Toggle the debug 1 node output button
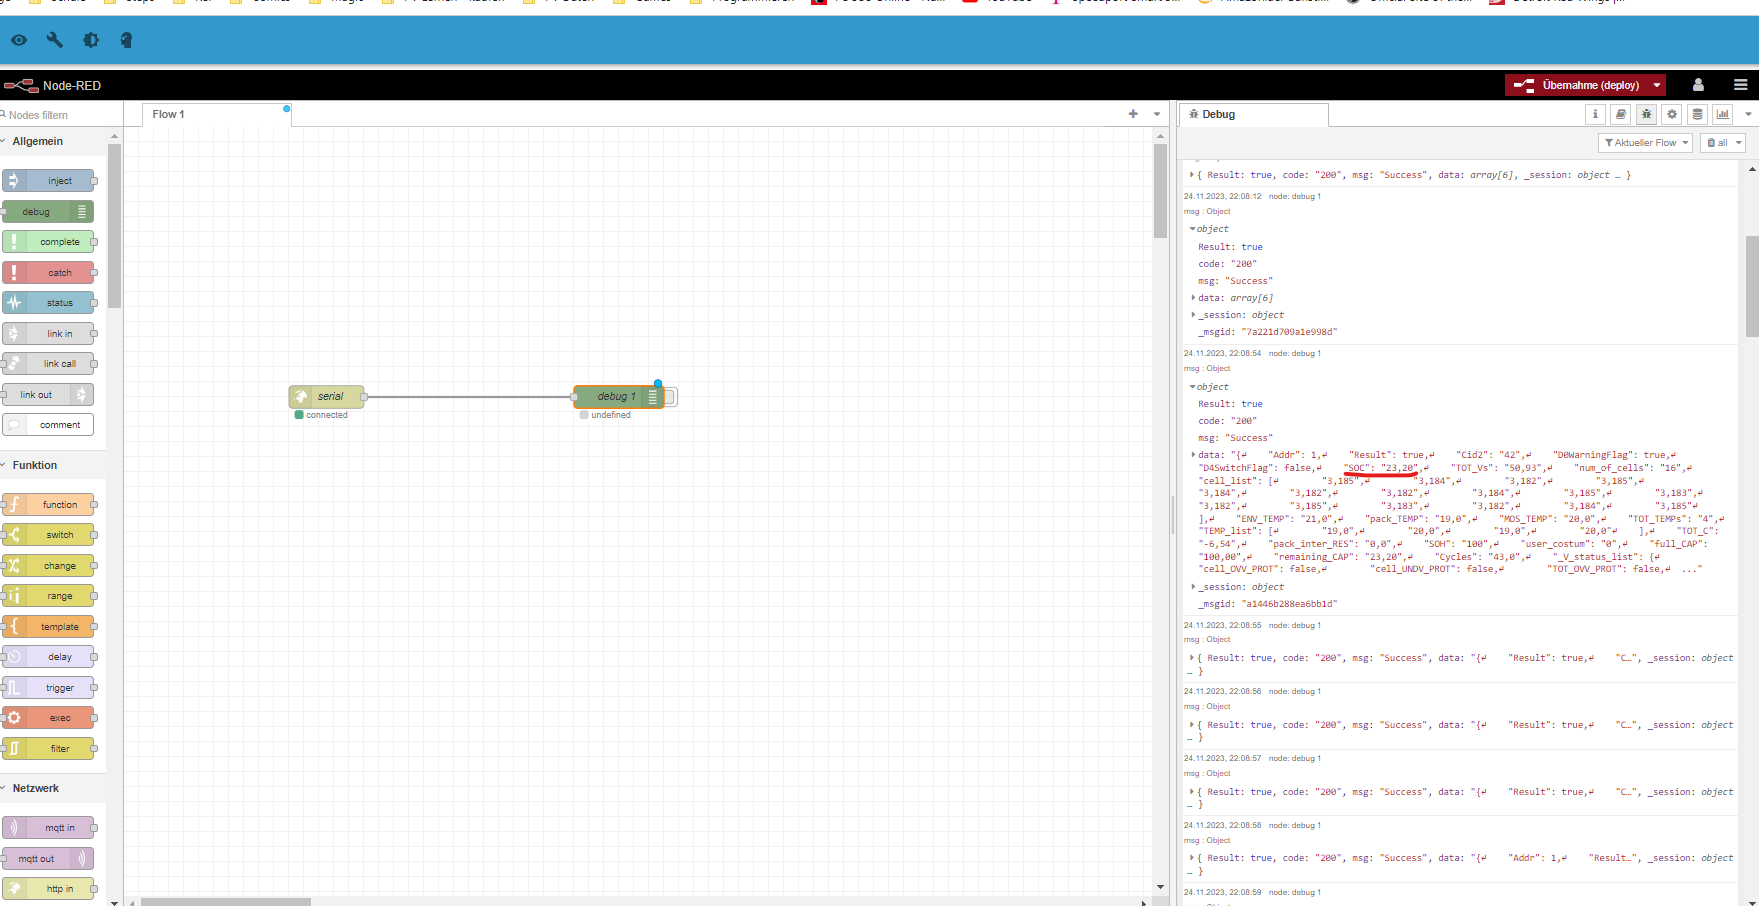Viewport: 1759px width, 906px height. 670,397
